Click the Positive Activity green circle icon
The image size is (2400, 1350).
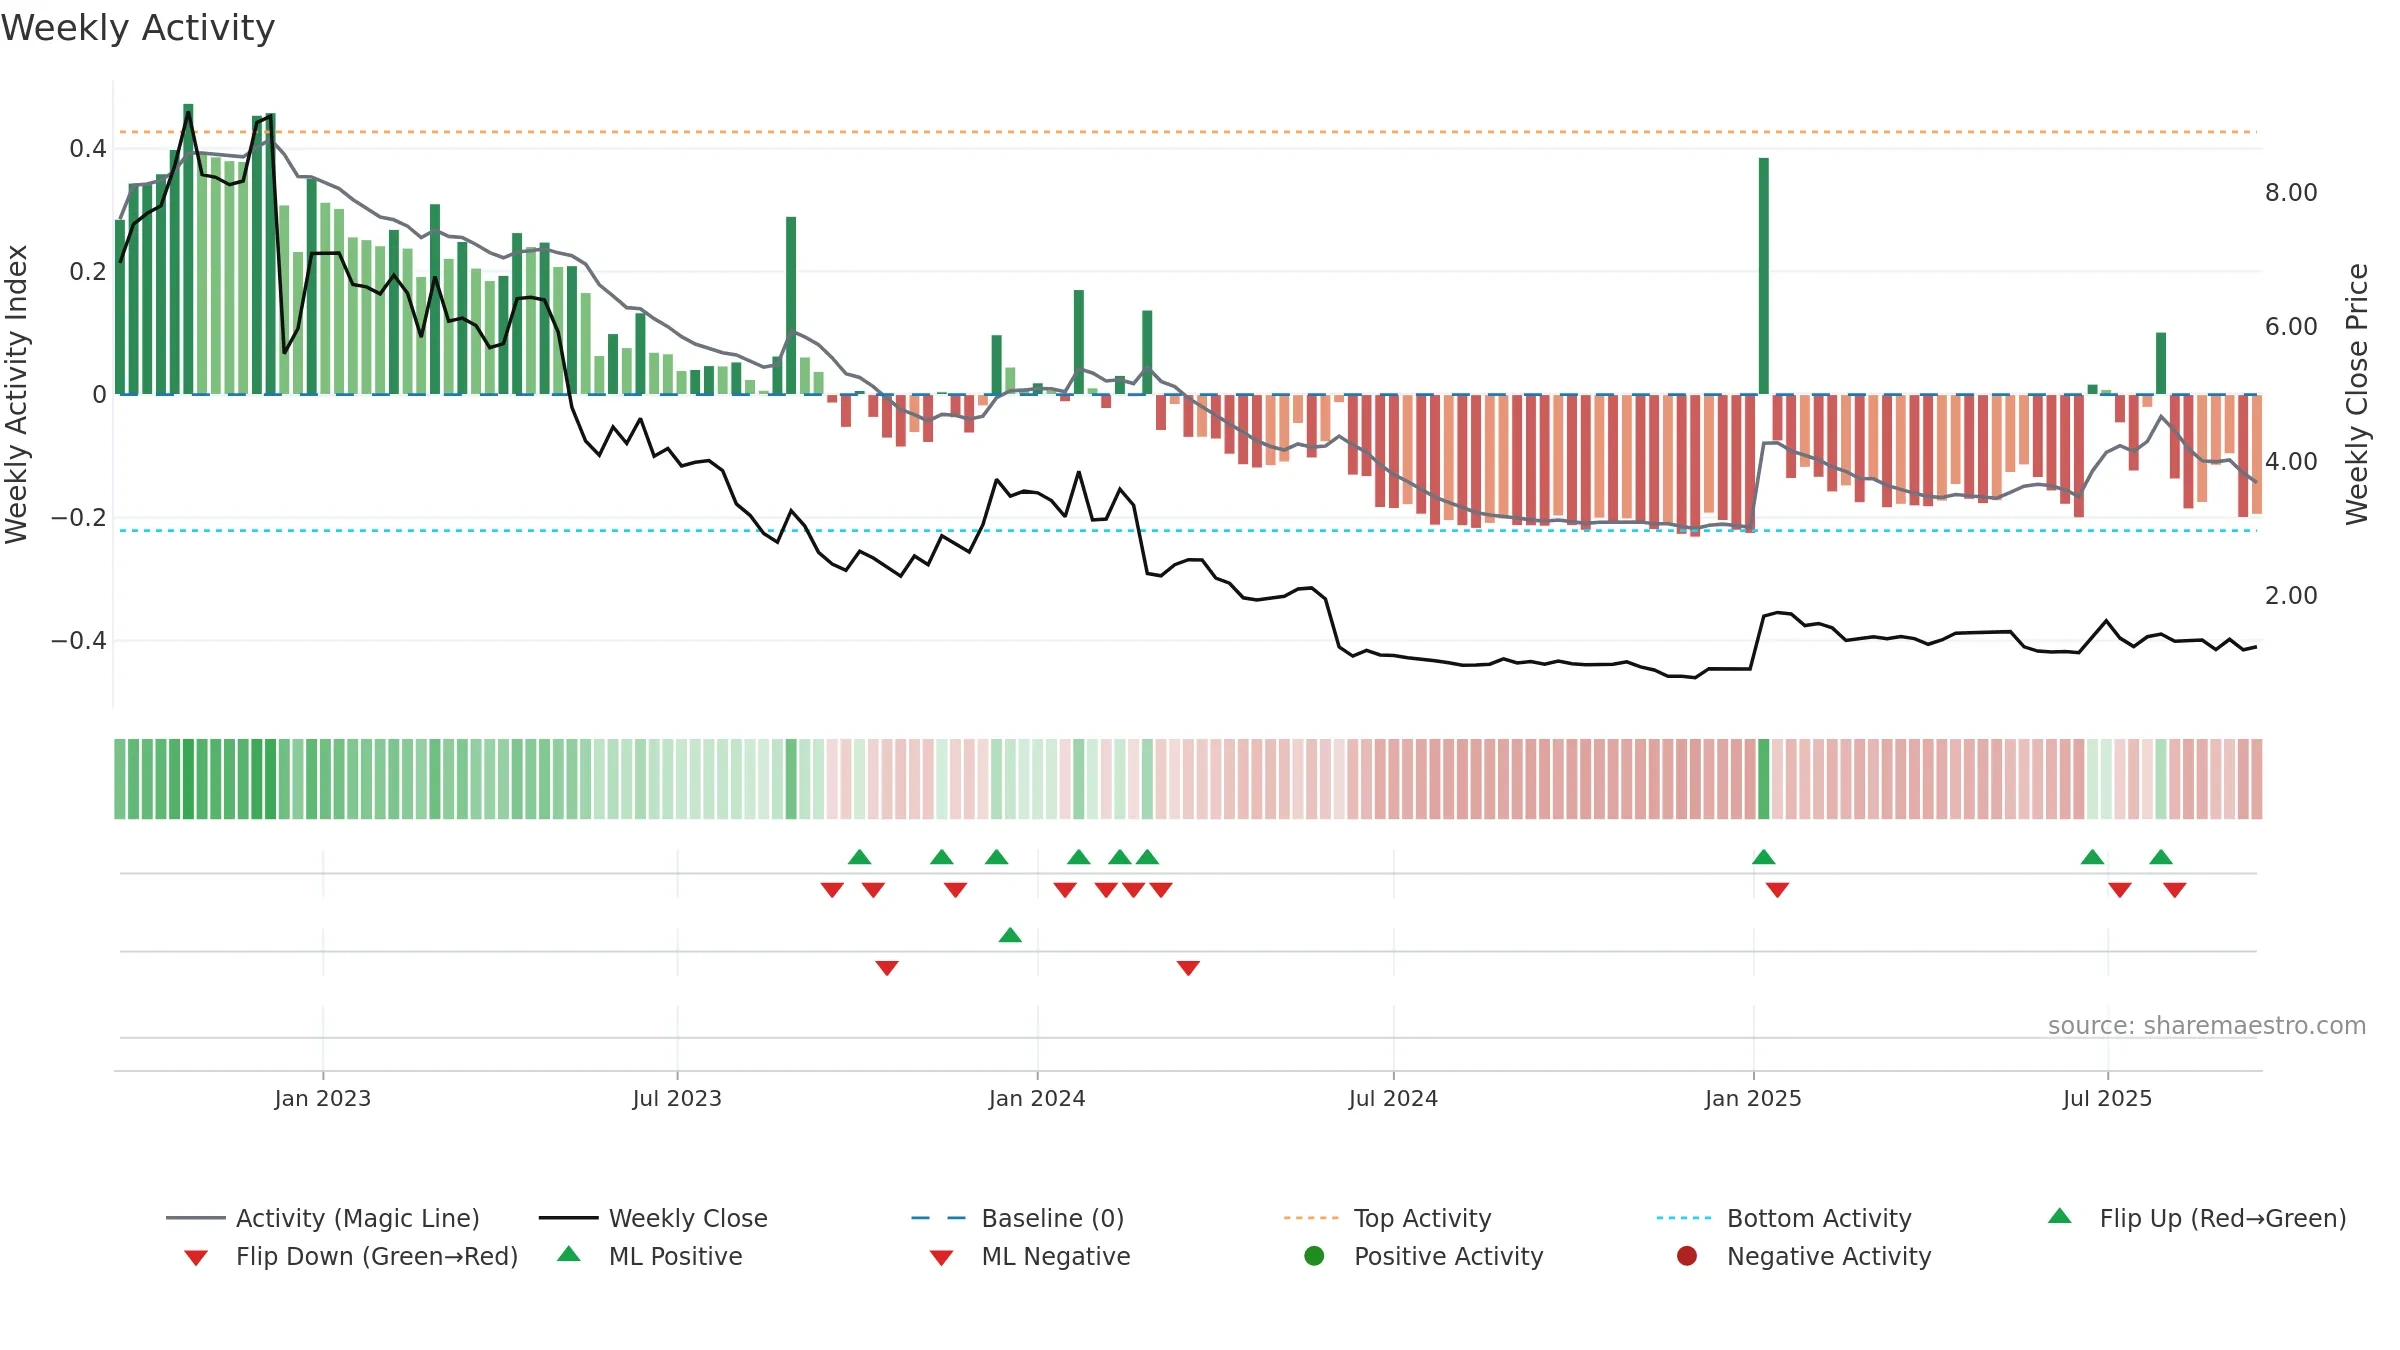[x=1315, y=1256]
